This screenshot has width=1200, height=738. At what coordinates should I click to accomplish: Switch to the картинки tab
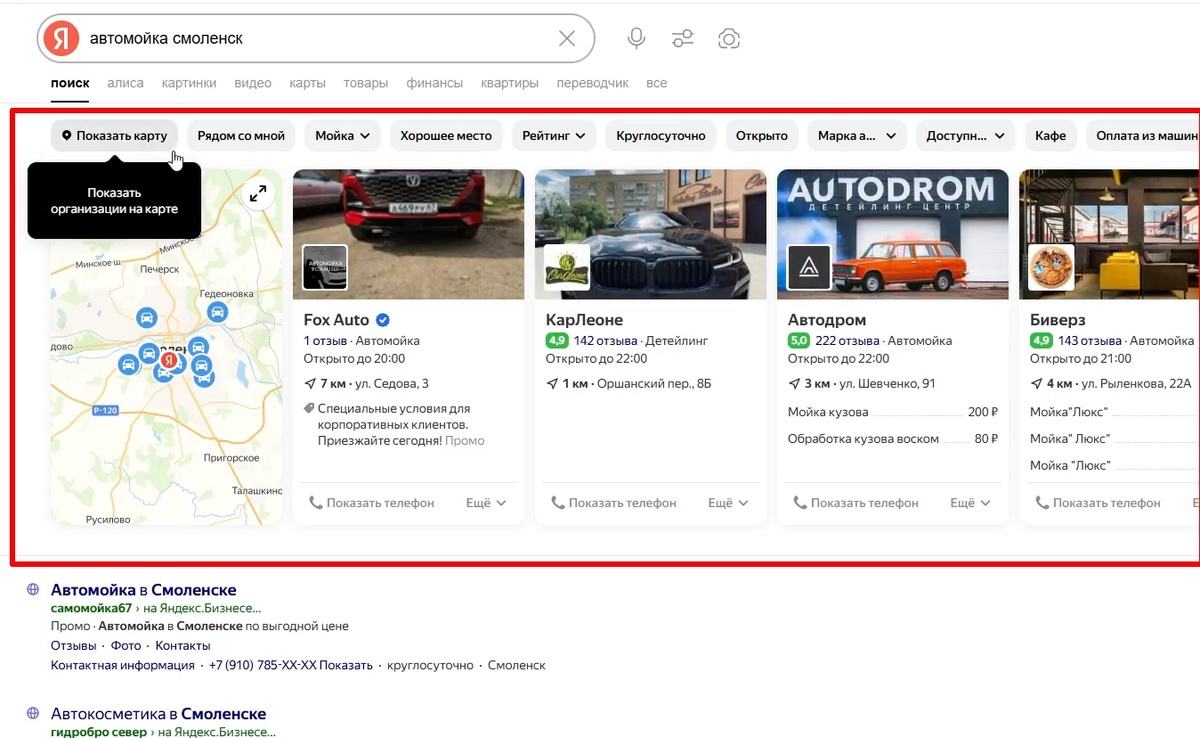[189, 83]
